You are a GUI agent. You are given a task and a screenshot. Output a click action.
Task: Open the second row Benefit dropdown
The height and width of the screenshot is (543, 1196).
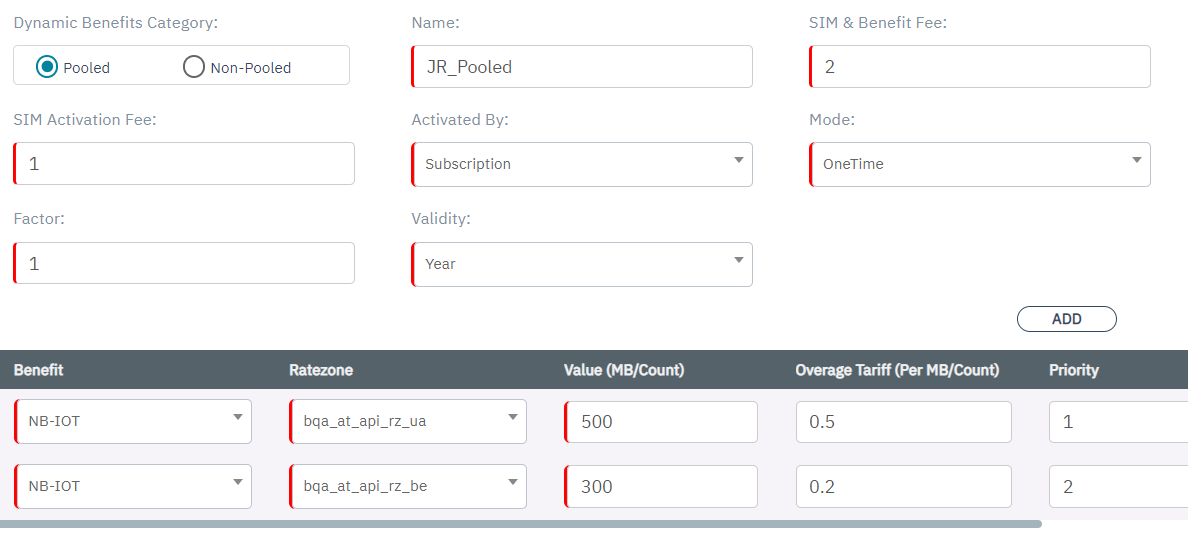[x=133, y=486]
